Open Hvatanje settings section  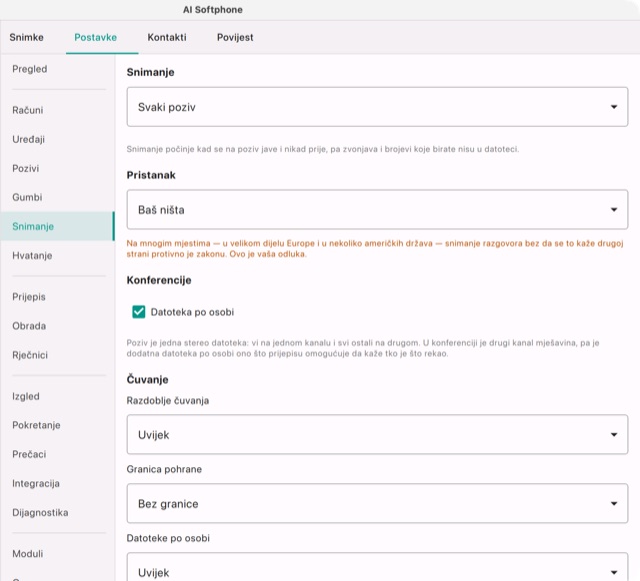point(57,256)
